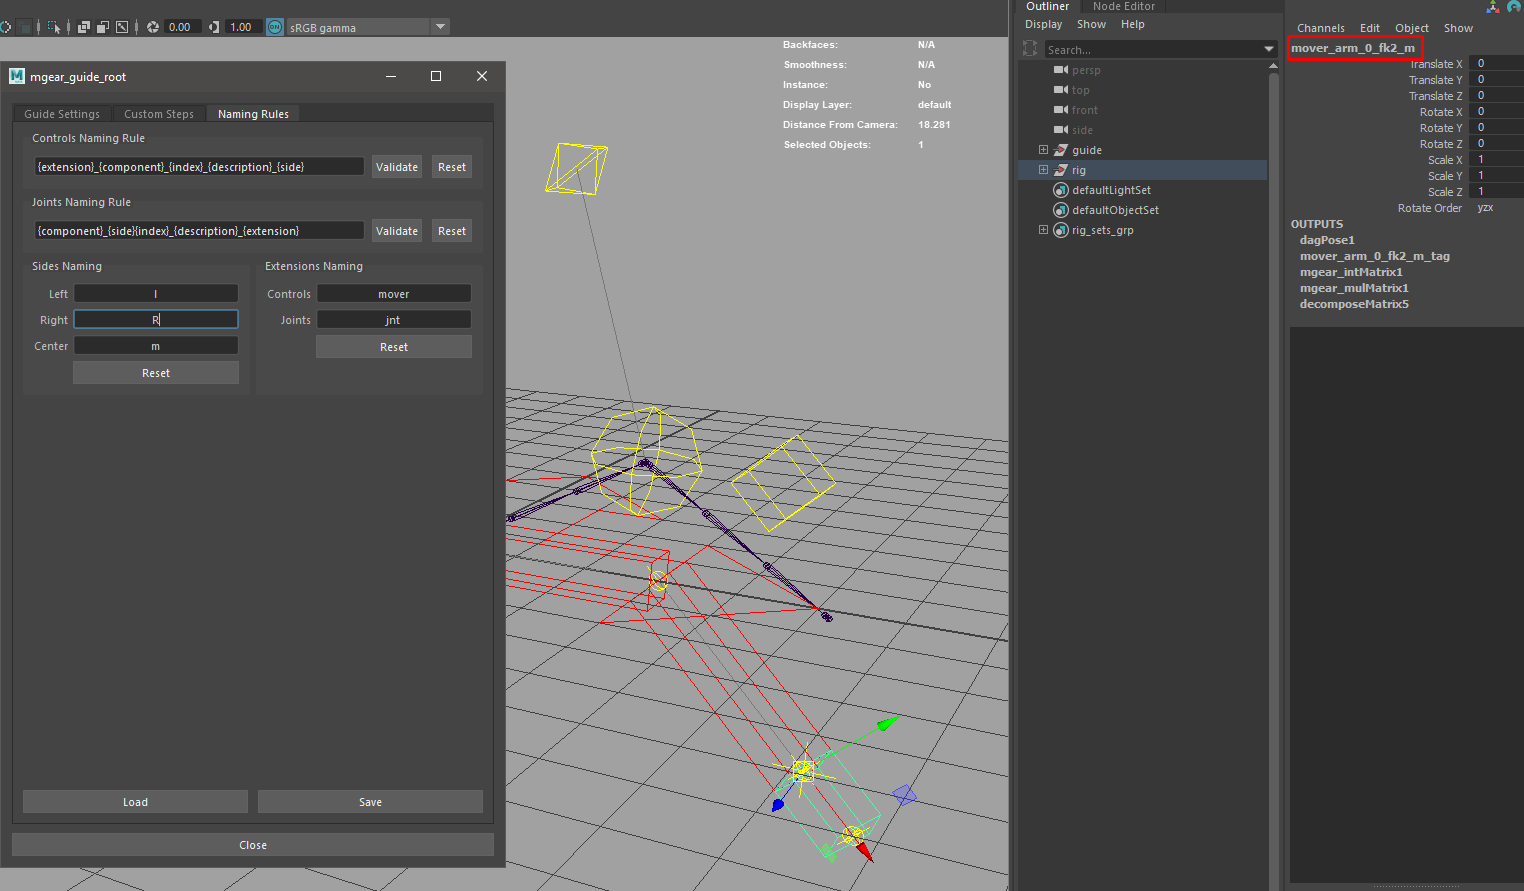
Task: Click the Maya icon in mgear_guide_root title bar
Action: coord(17,76)
